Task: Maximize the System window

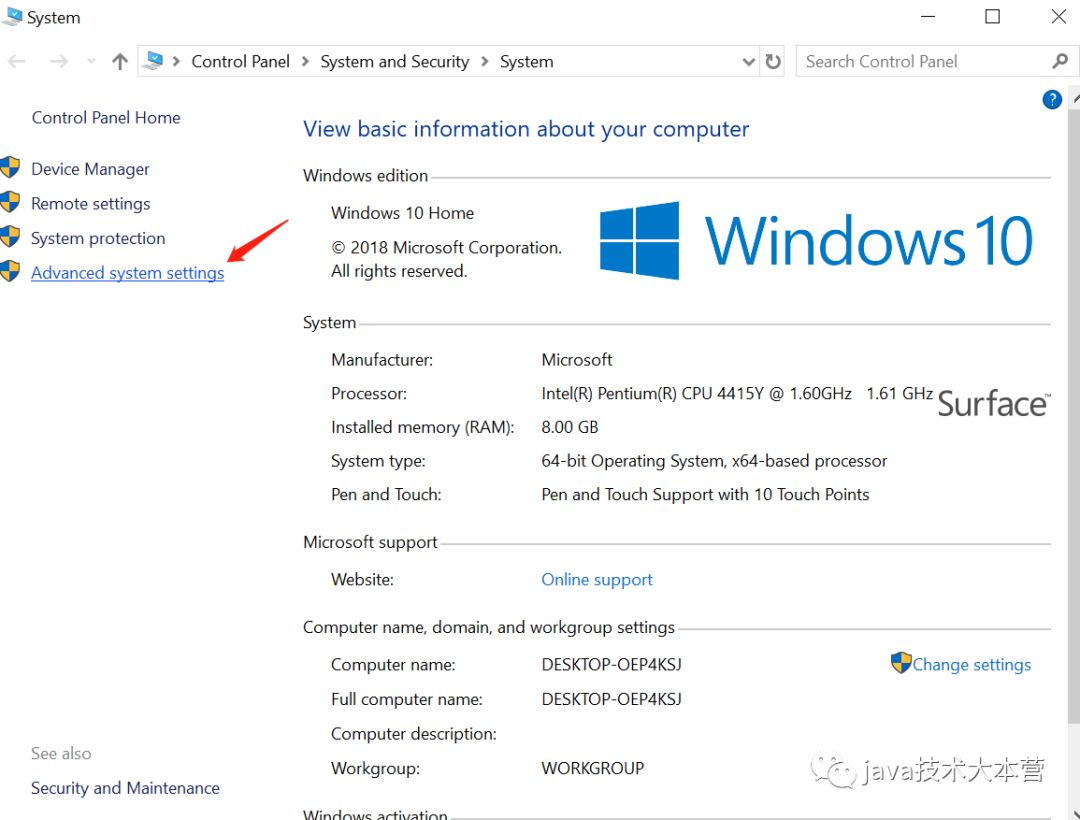Action: click(x=993, y=17)
